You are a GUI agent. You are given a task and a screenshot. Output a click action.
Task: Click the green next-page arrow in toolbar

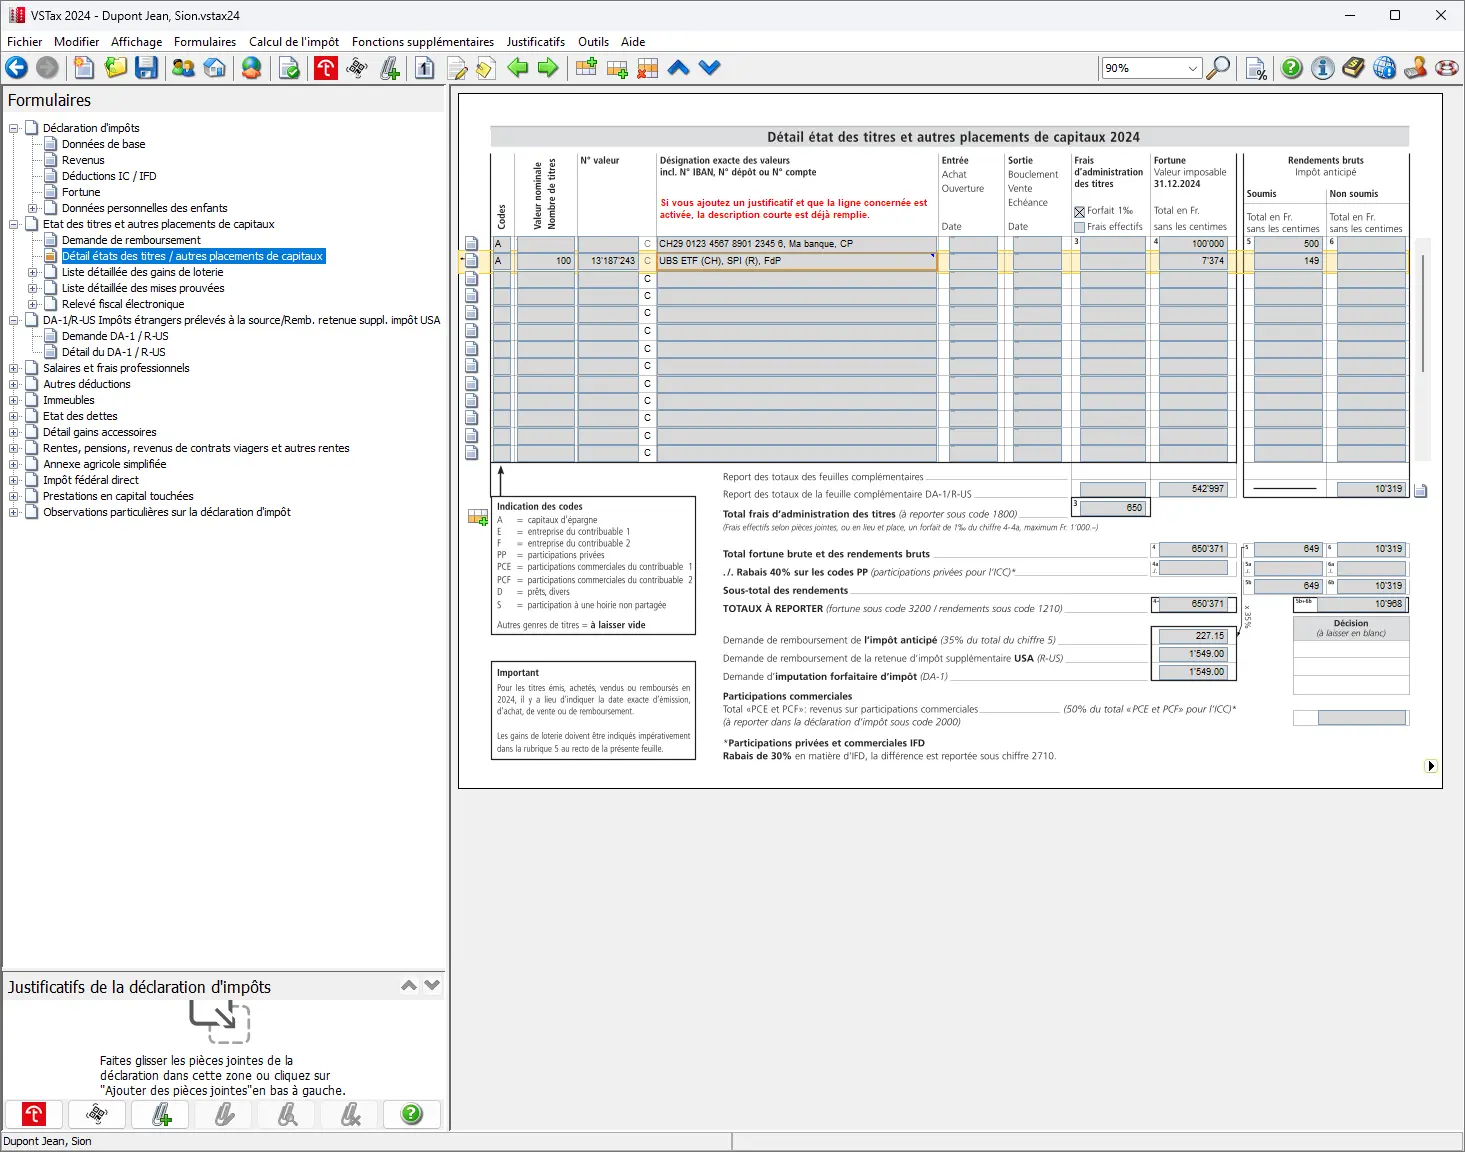tap(548, 68)
